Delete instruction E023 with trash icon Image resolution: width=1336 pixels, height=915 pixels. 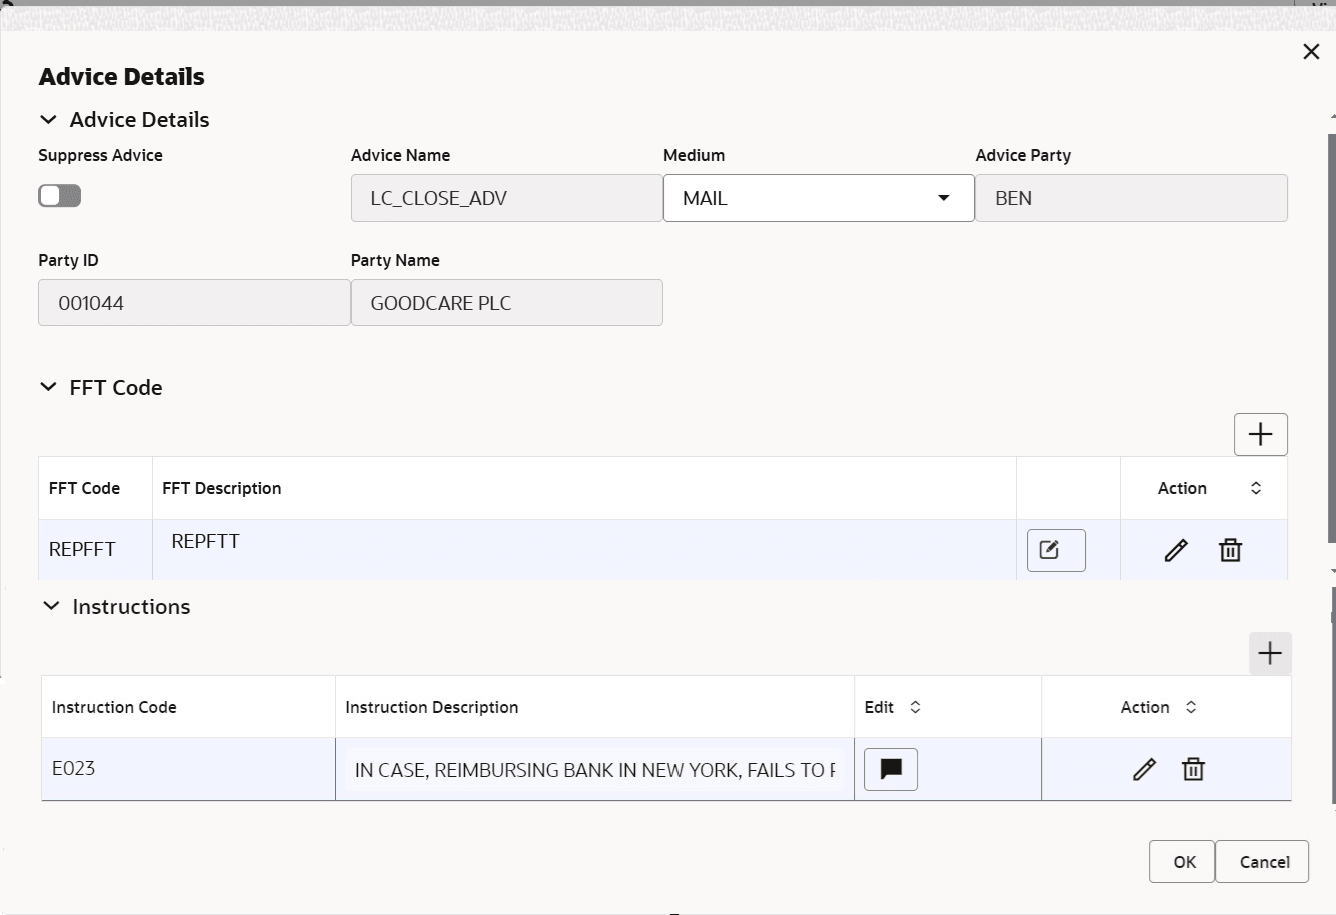click(x=1193, y=769)
